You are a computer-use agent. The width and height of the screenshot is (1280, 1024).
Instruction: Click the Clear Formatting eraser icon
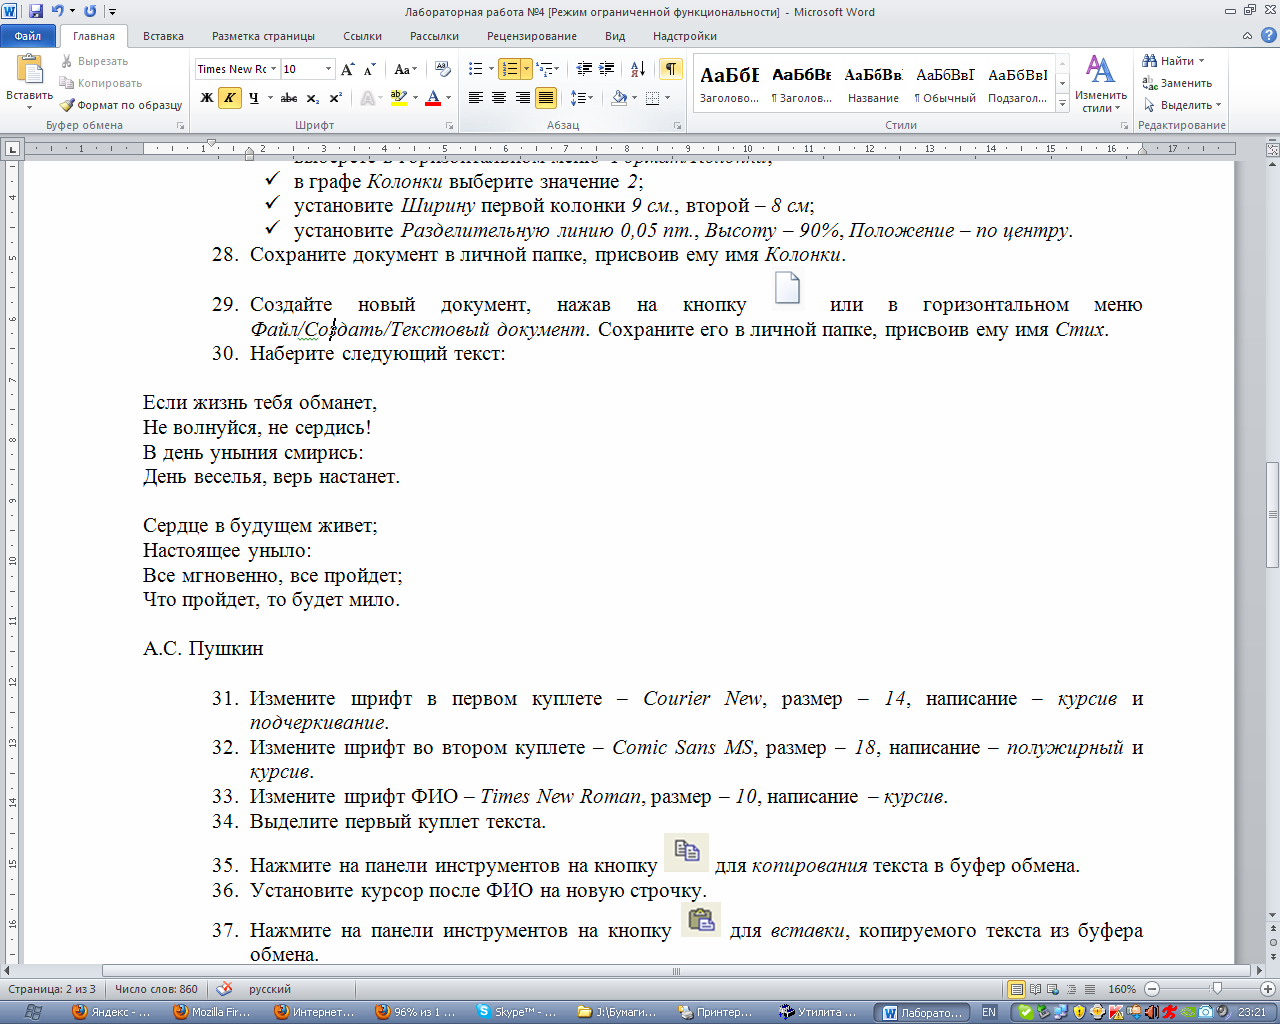click(x=443, y=69)
